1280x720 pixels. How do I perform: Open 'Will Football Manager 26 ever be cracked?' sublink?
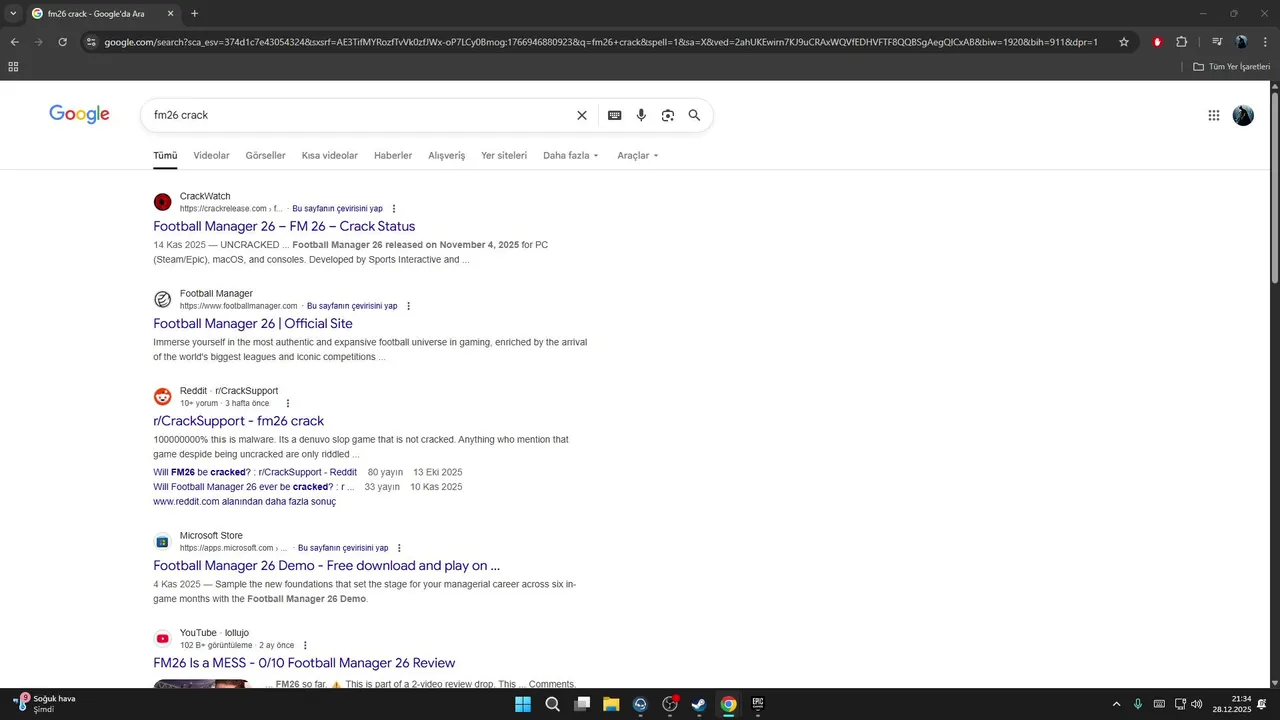[x=254, y=487]
